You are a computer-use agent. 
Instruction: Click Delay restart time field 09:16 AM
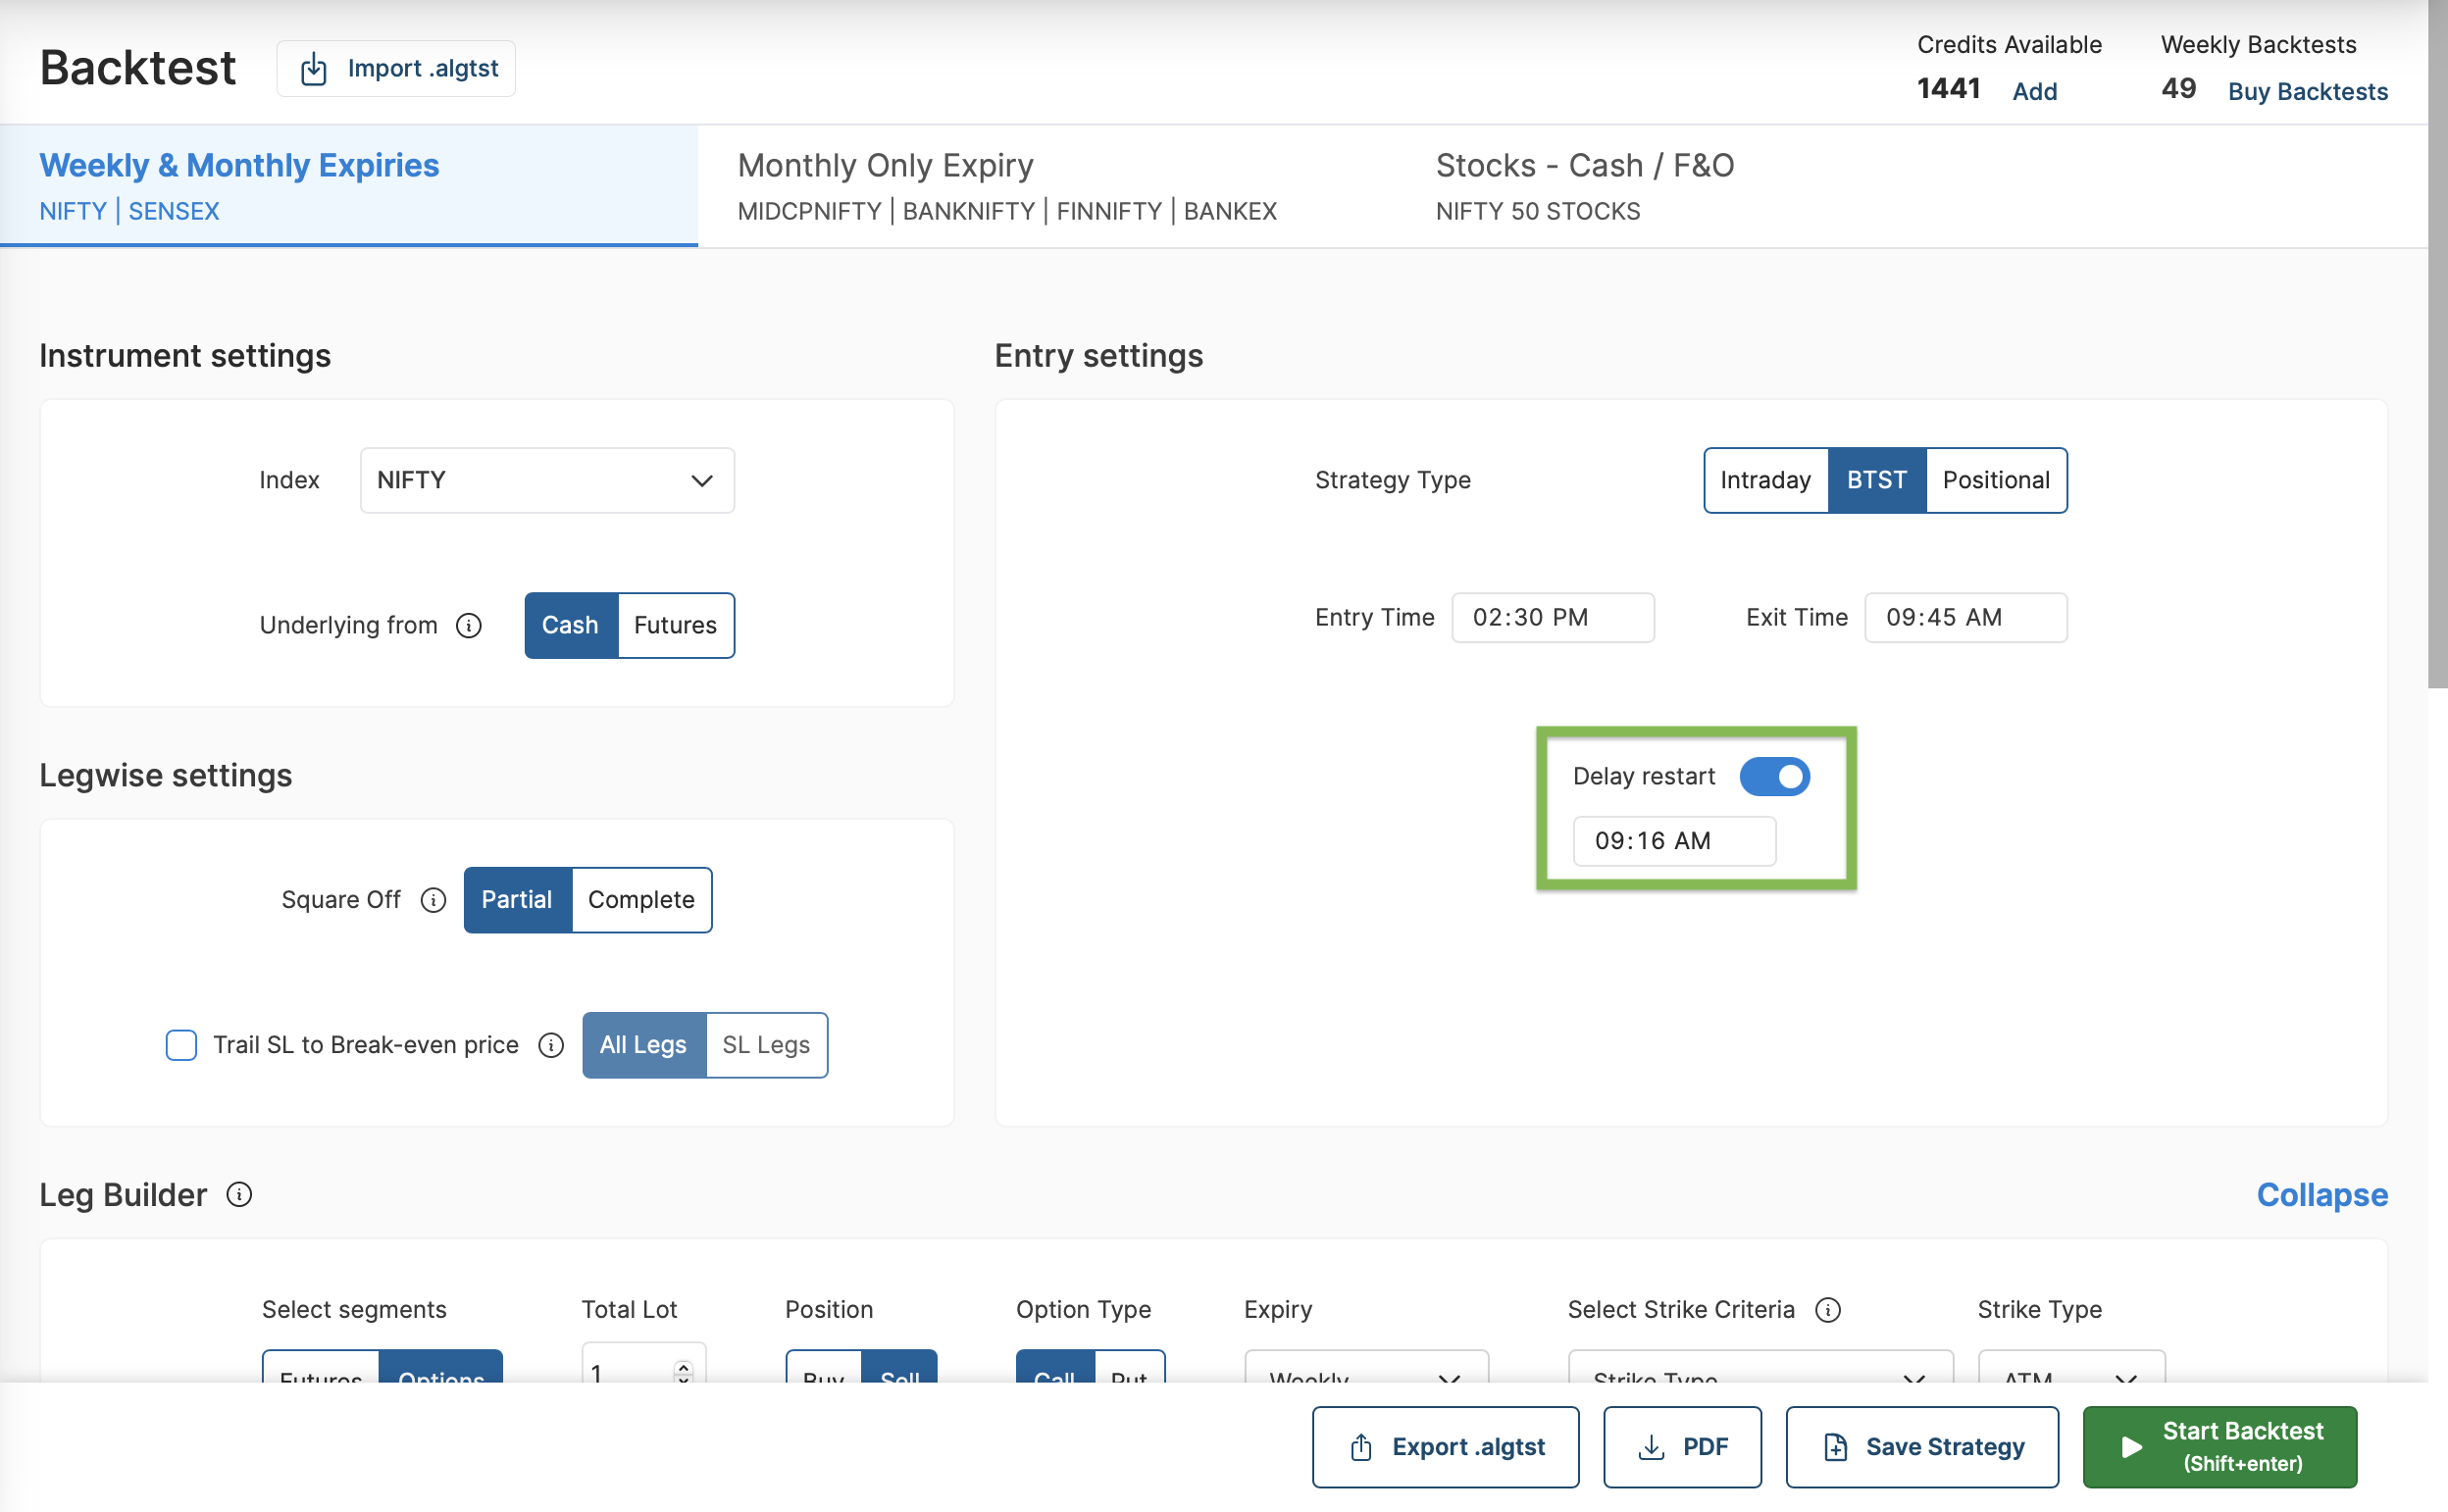1675,841
